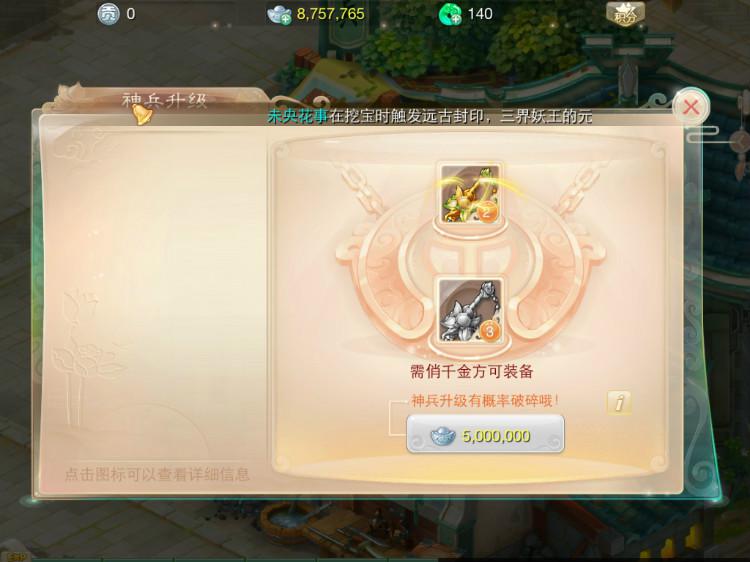This screenshot has width=750, height=562.
Task: Tap the 8,757,765 silver balance
Action: [x=331, y=14]
